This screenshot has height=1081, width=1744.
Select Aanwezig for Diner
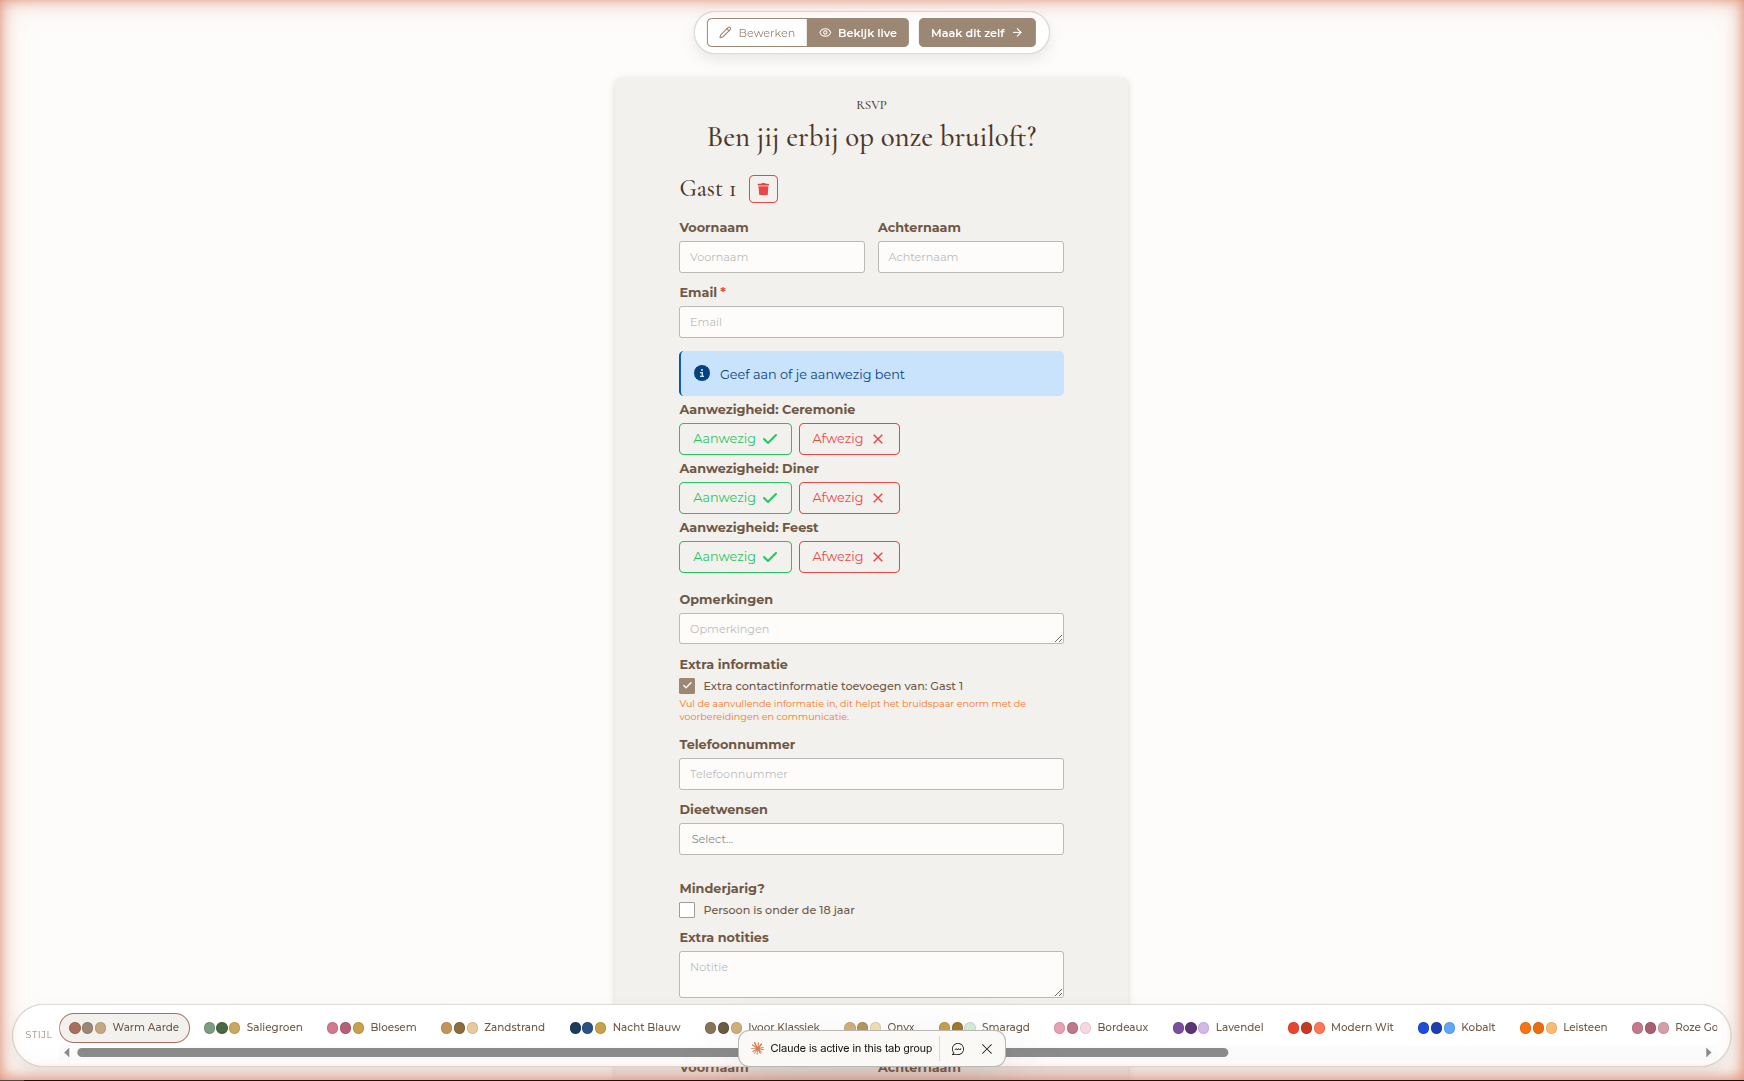tap(735, 498)
